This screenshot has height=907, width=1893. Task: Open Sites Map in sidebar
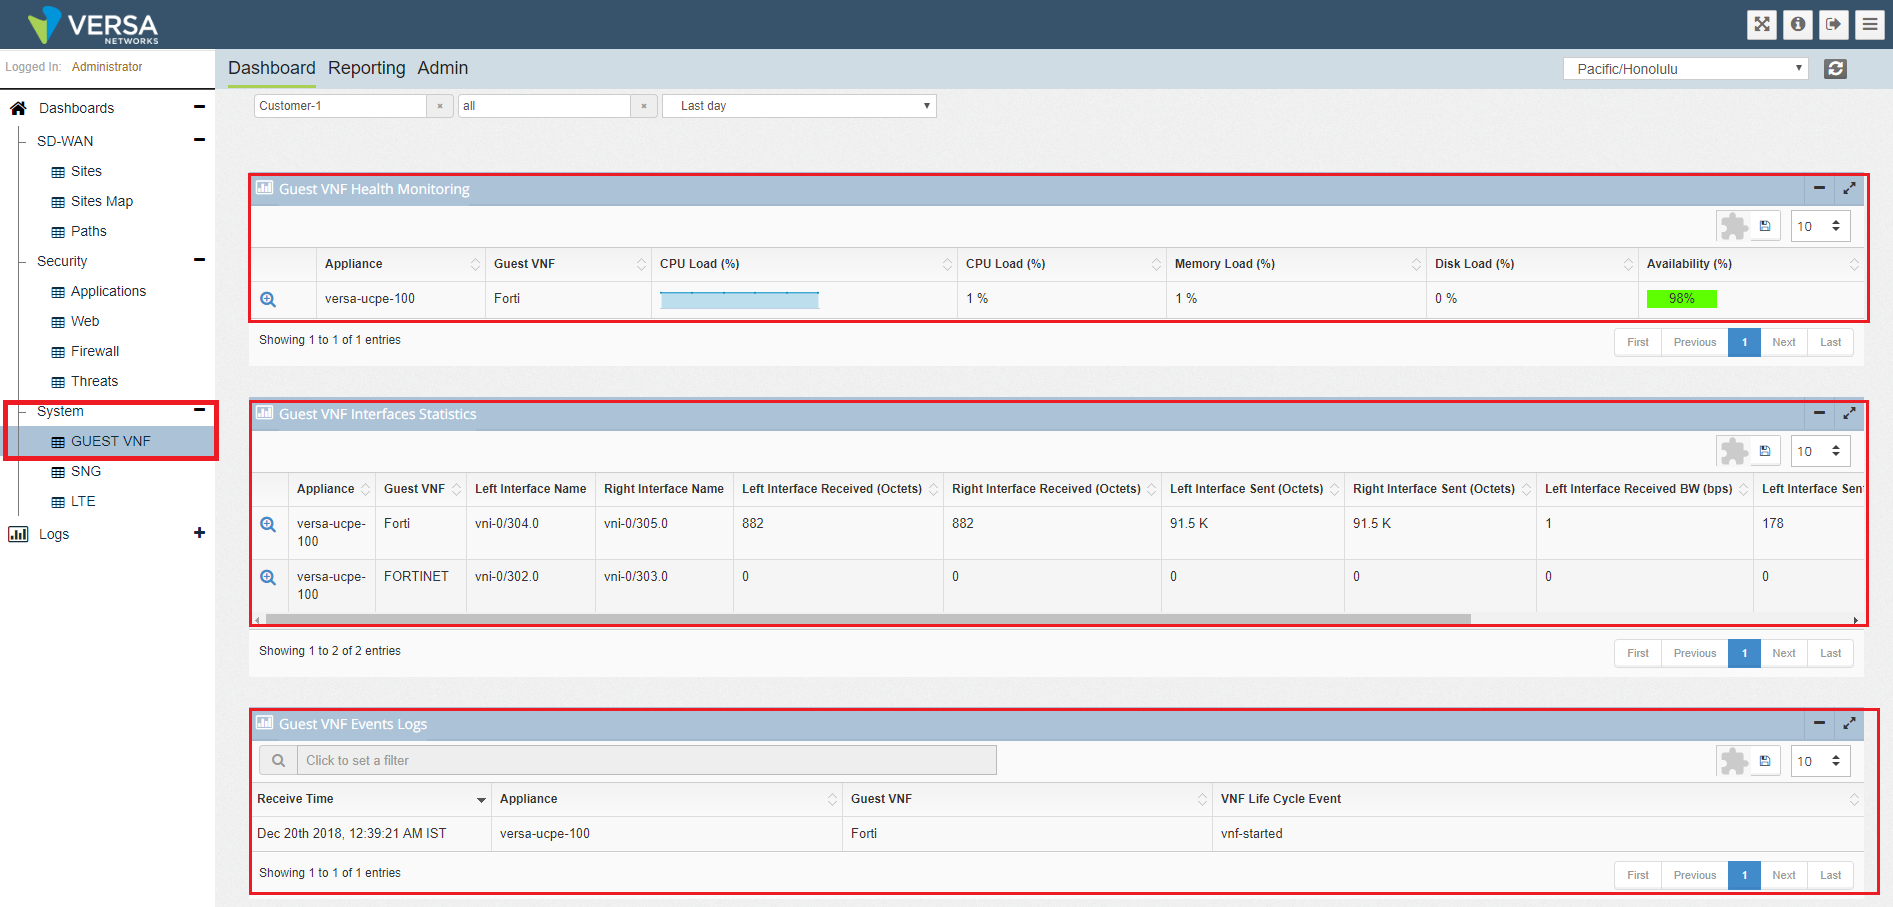tap(101, 201)
